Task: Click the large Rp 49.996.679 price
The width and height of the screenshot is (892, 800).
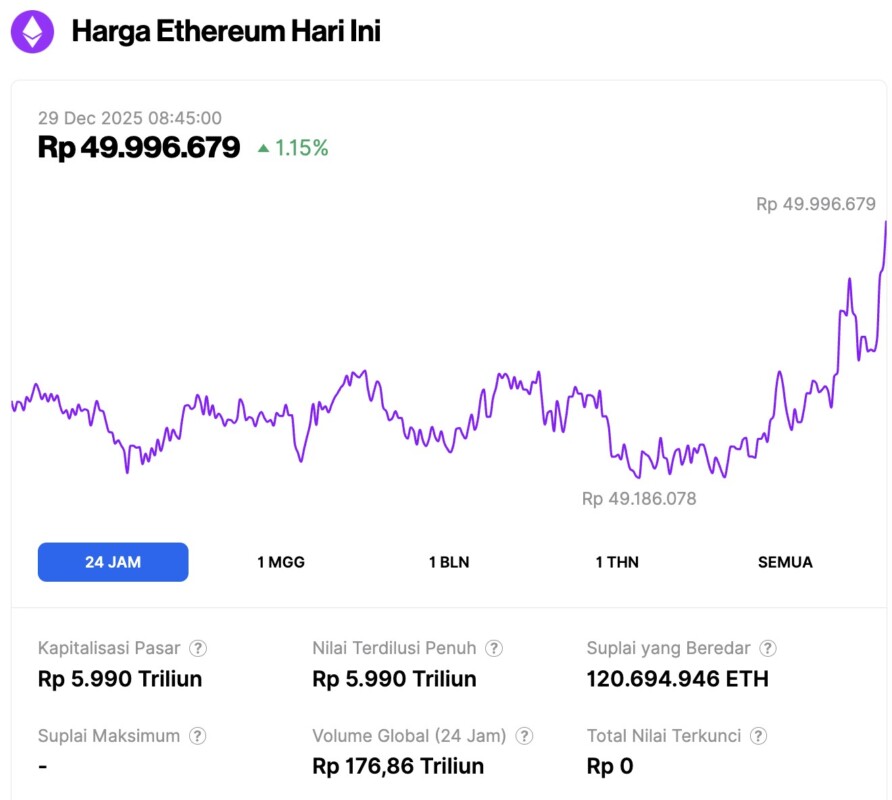Action: pos(139,148)
